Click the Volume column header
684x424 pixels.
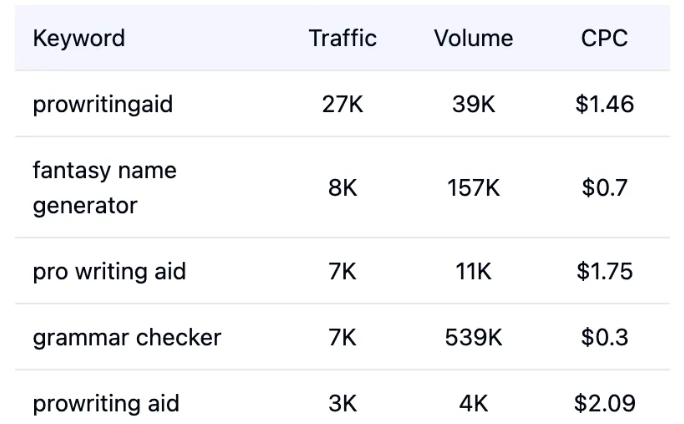(x=473, y=39)
